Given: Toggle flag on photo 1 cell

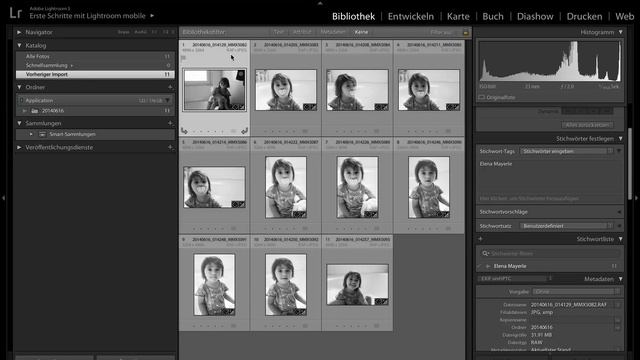Looking at the screenshot, I should pyautogui.click(x=183, y=58).
